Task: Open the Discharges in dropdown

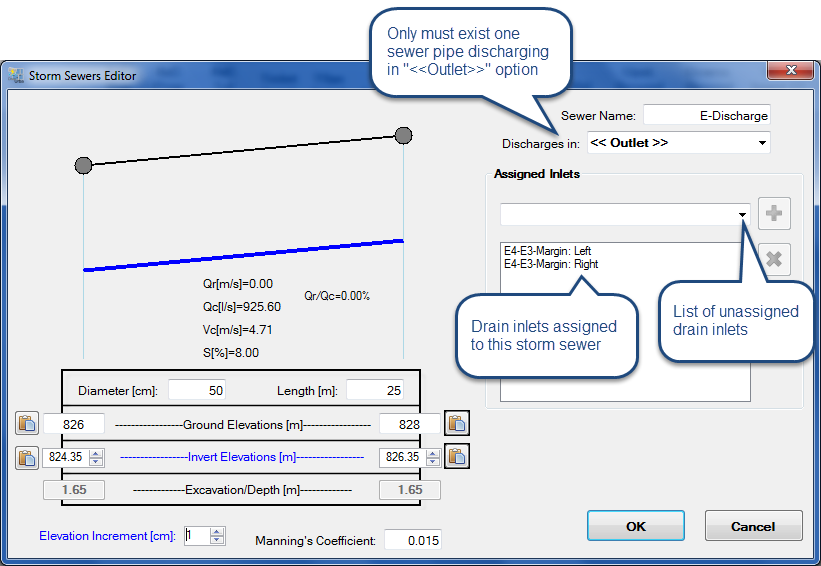Action: tap(762, 143)
